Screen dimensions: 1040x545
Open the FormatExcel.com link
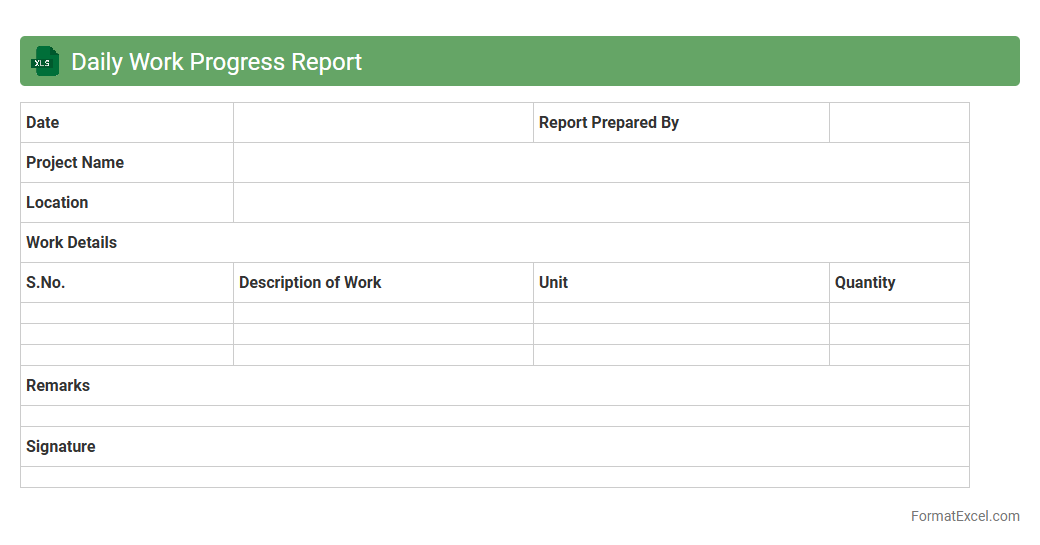(964, 516)
